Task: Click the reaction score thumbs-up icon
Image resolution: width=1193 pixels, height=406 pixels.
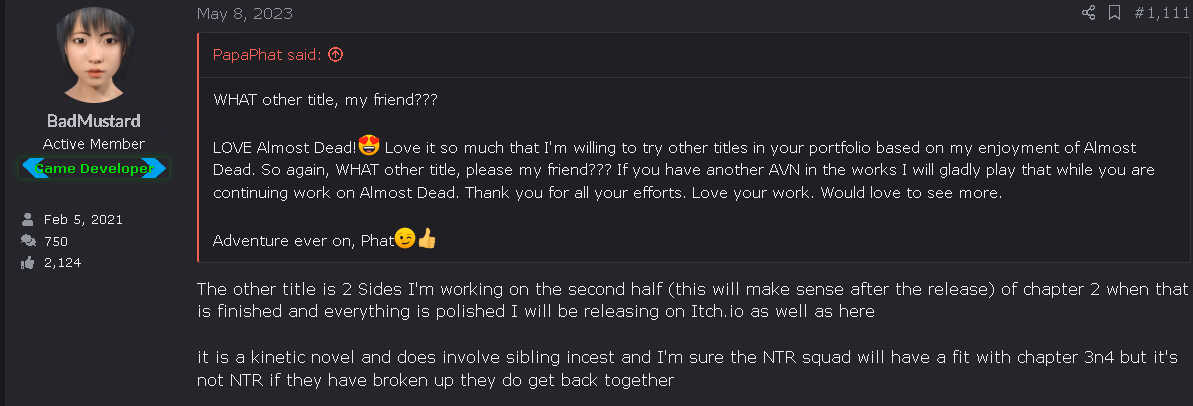Action: point(28,262)
